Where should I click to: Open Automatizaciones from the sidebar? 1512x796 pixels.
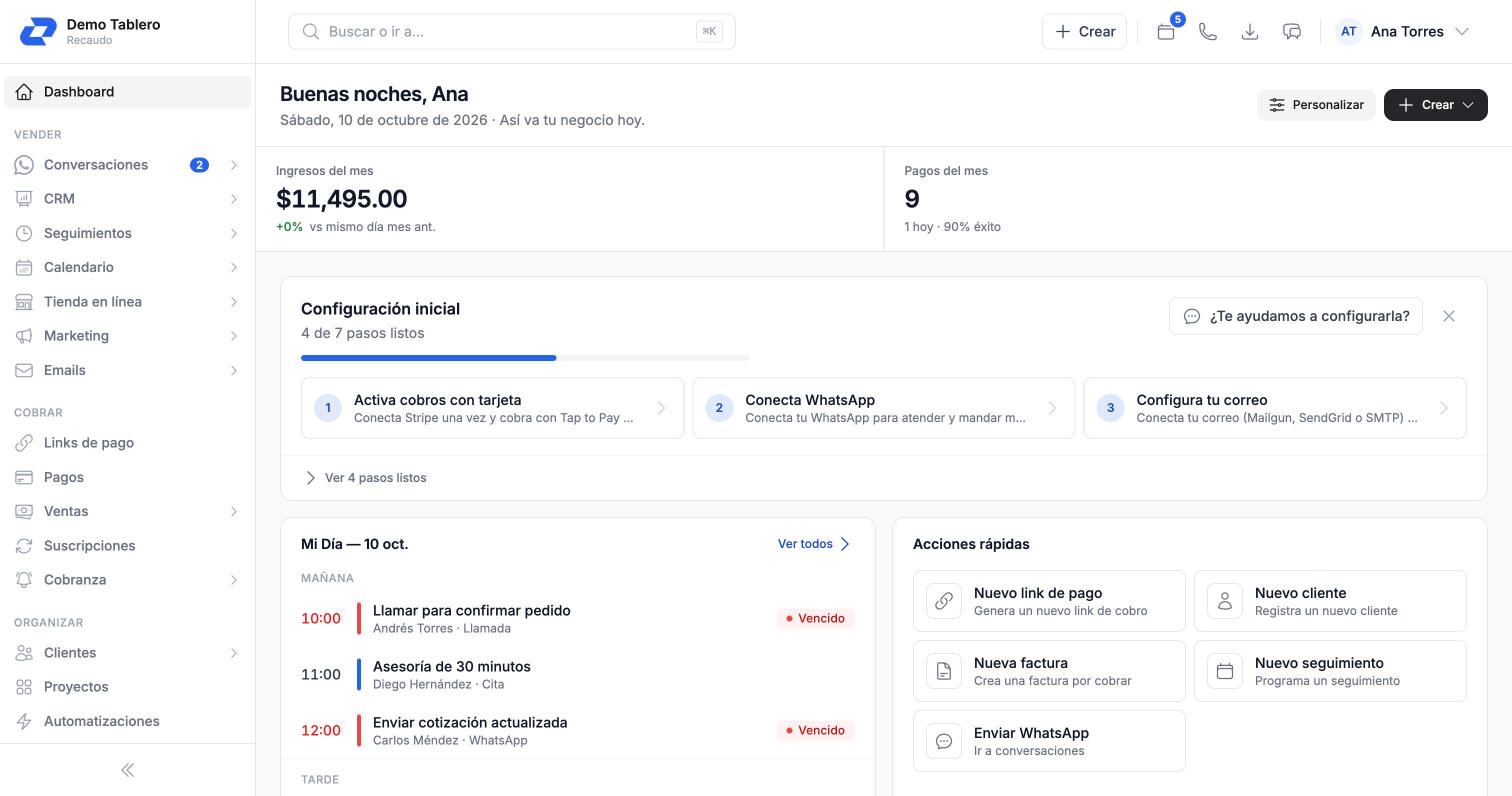click(127, 721)
